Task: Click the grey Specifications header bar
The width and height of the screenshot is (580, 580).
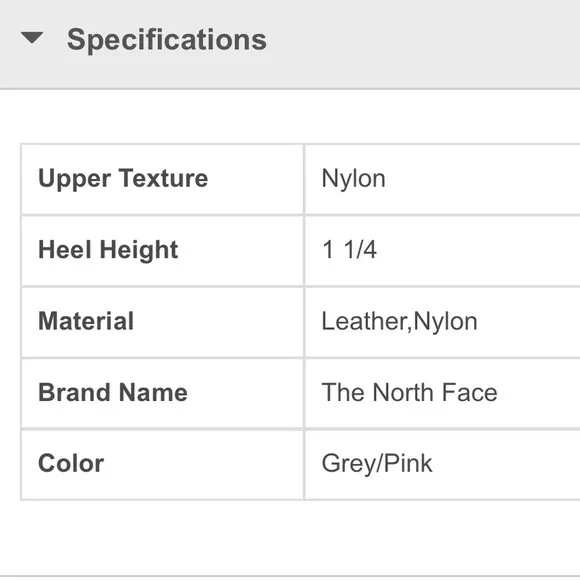Action: [x=290, y=44]
